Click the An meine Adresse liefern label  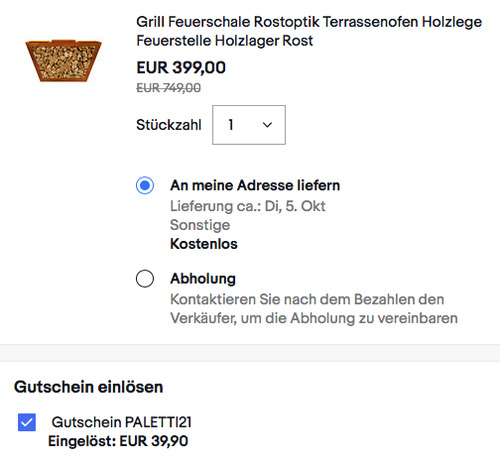click(255, 185)
